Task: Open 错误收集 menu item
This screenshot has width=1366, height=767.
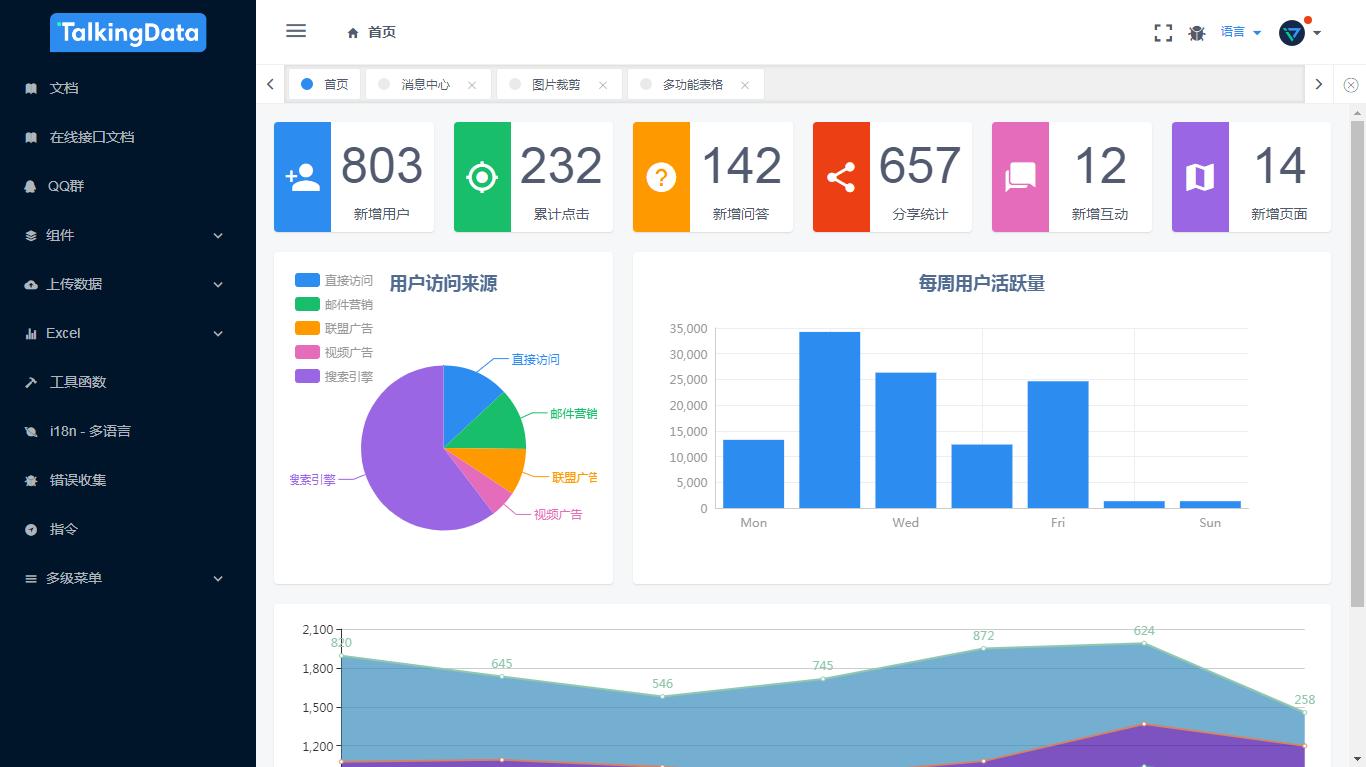Action: coord(128,480)
